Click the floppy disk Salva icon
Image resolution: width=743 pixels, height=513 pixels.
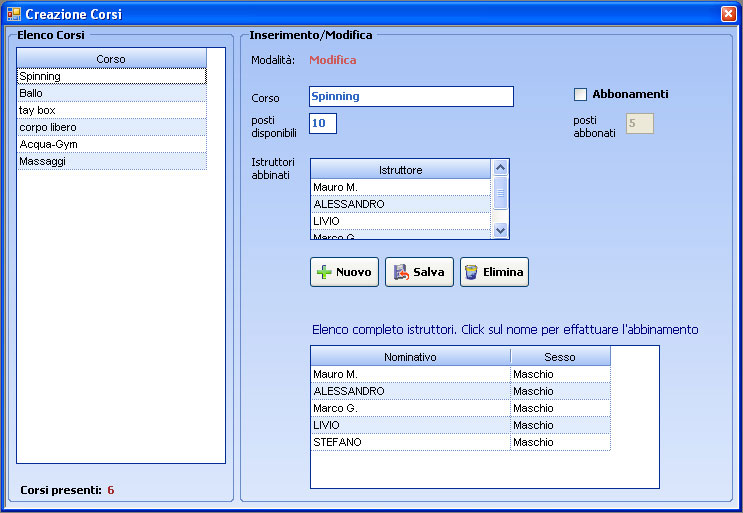click(x=401, y=273)
